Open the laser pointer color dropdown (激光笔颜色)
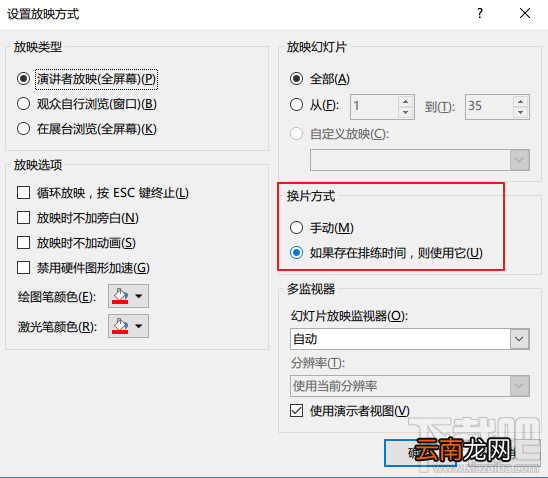Viewport: 548px width, 478px height. tap(128, 326)
